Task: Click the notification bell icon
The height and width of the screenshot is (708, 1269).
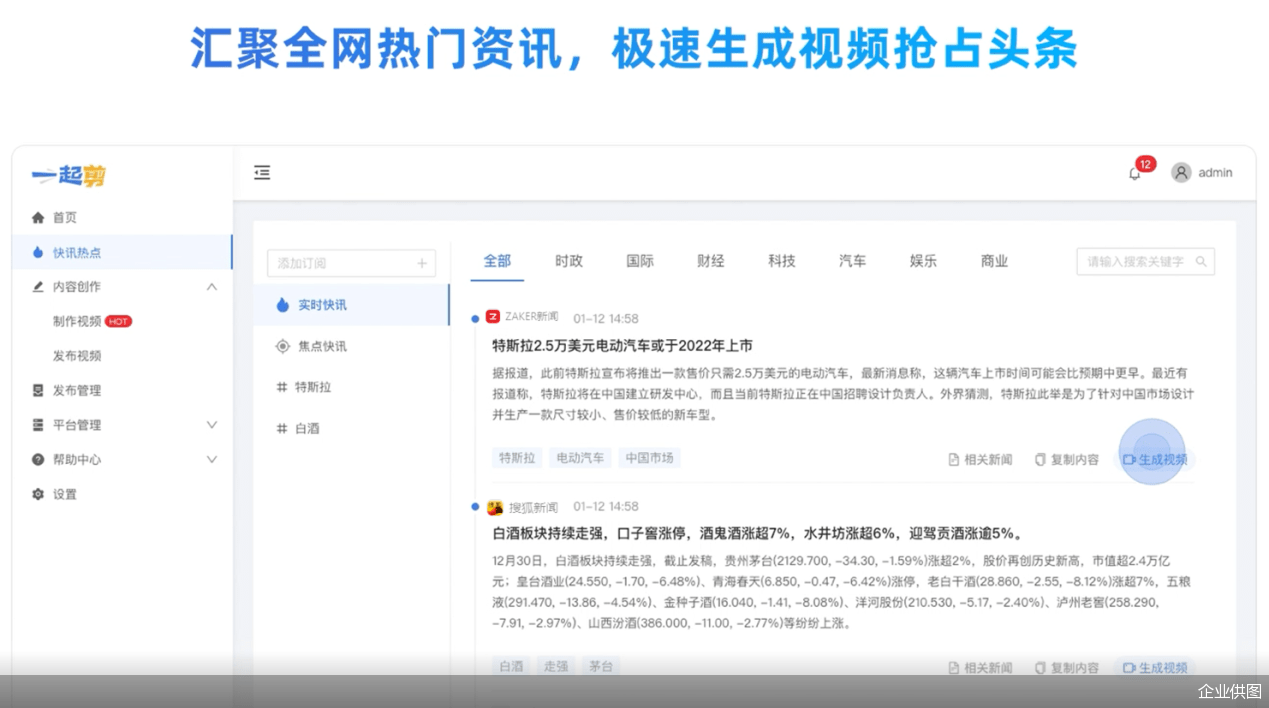Action: [x=1134, y=173]
